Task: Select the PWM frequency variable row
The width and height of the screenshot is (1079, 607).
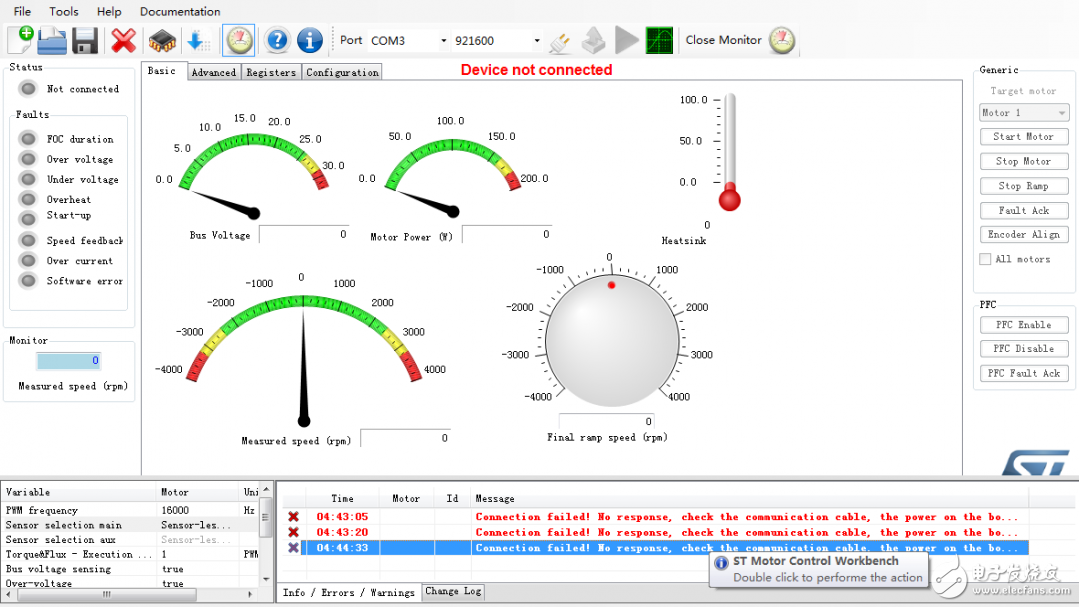Action: [131, 510]
